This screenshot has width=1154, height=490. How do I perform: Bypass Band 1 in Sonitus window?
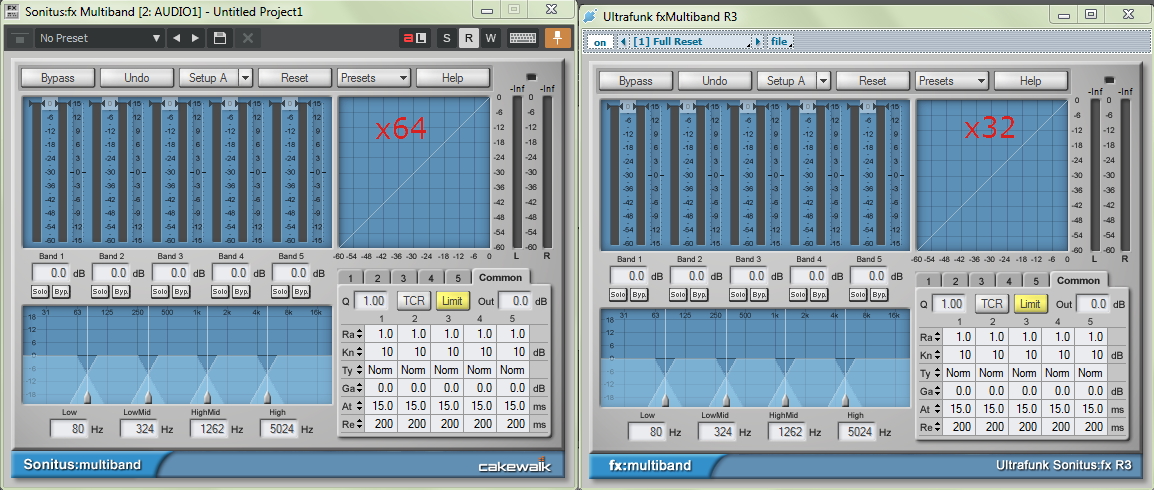pos(60,292)
